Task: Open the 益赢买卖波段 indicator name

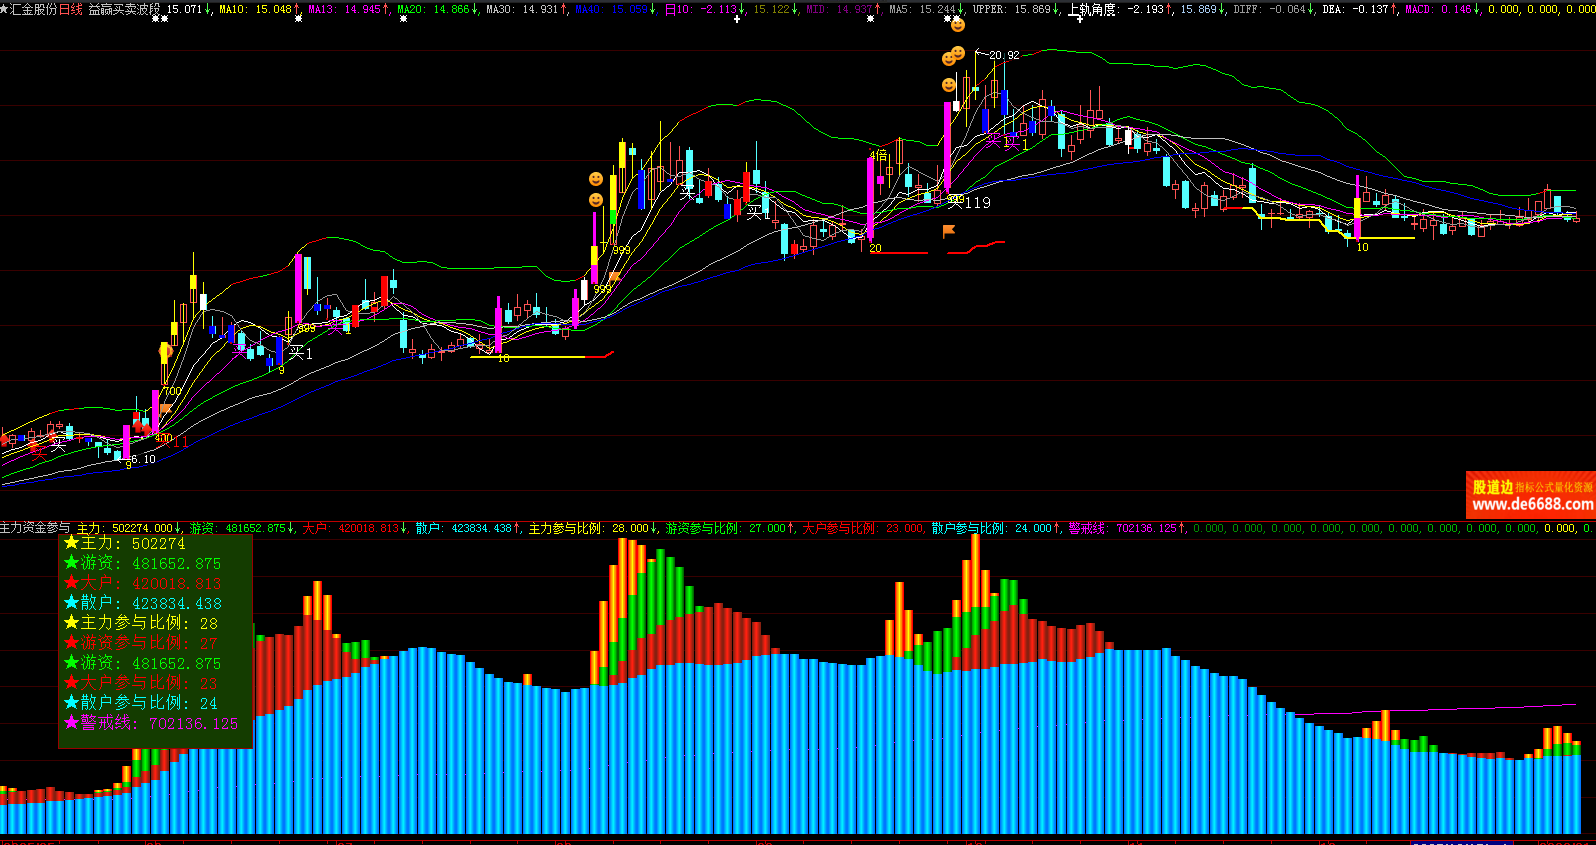Action: tap(124, 9)
